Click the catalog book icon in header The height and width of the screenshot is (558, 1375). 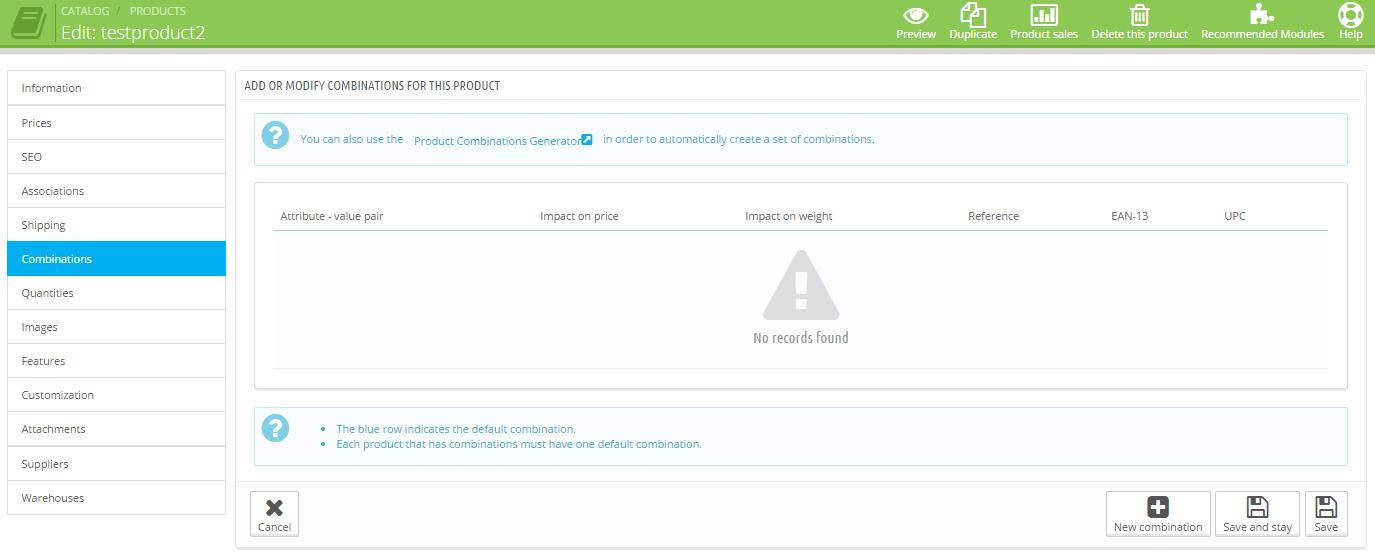pos(28,22)
